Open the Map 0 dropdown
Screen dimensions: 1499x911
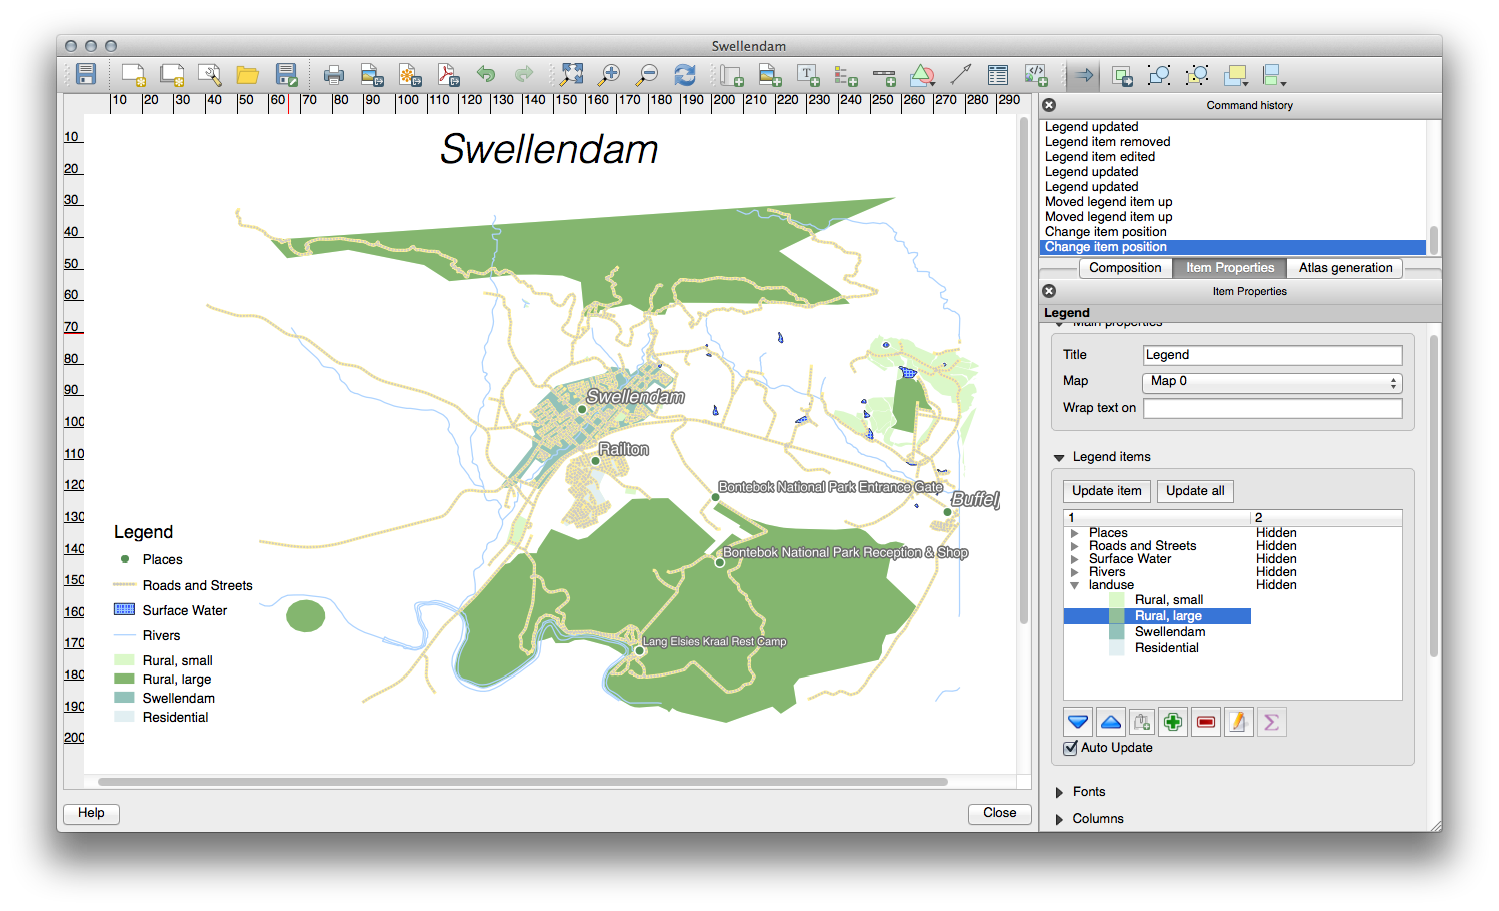click(1271, 382)
